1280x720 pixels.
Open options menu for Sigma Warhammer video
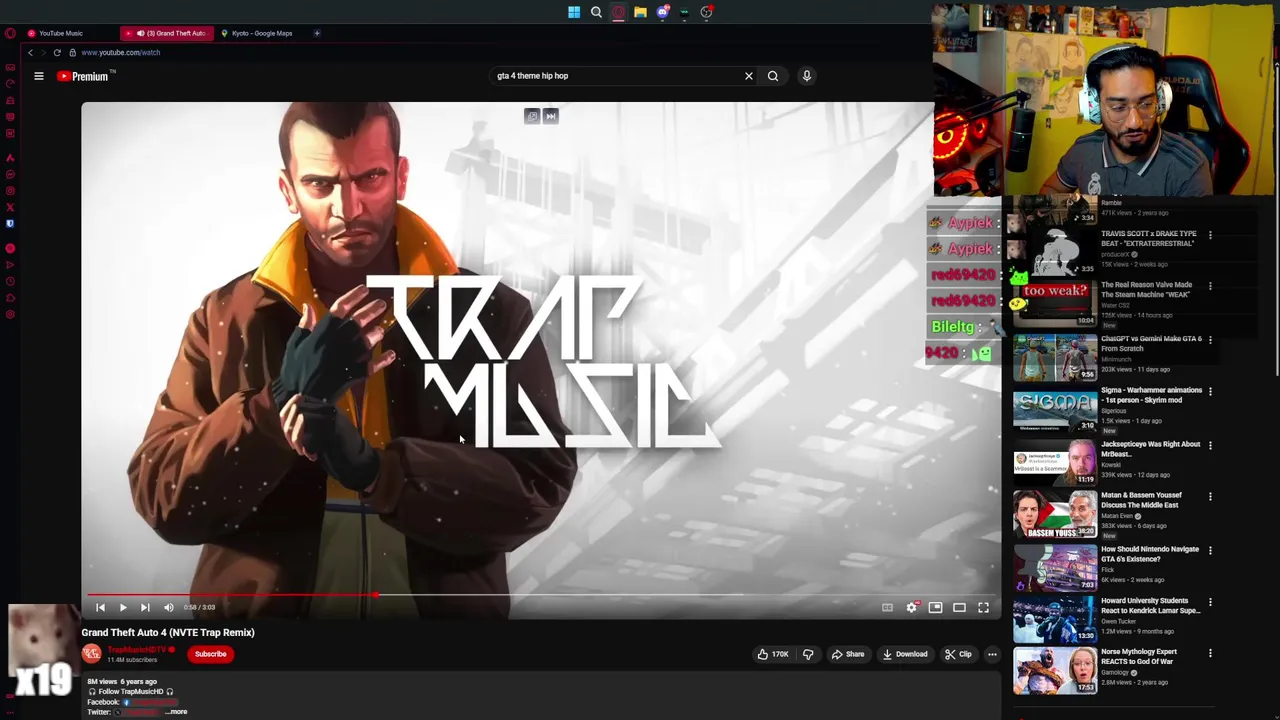click(x=1210, y=392)
